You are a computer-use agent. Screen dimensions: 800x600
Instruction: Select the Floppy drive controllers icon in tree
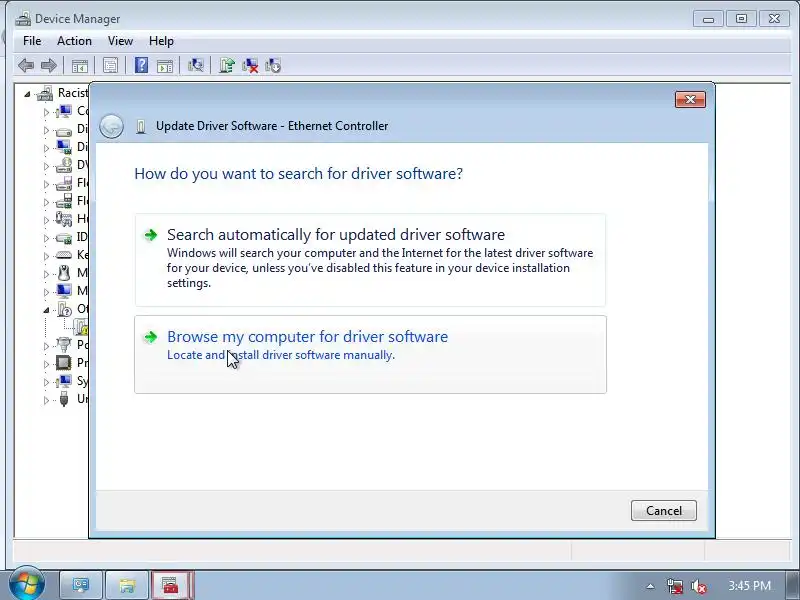click(x=64, y=201)
